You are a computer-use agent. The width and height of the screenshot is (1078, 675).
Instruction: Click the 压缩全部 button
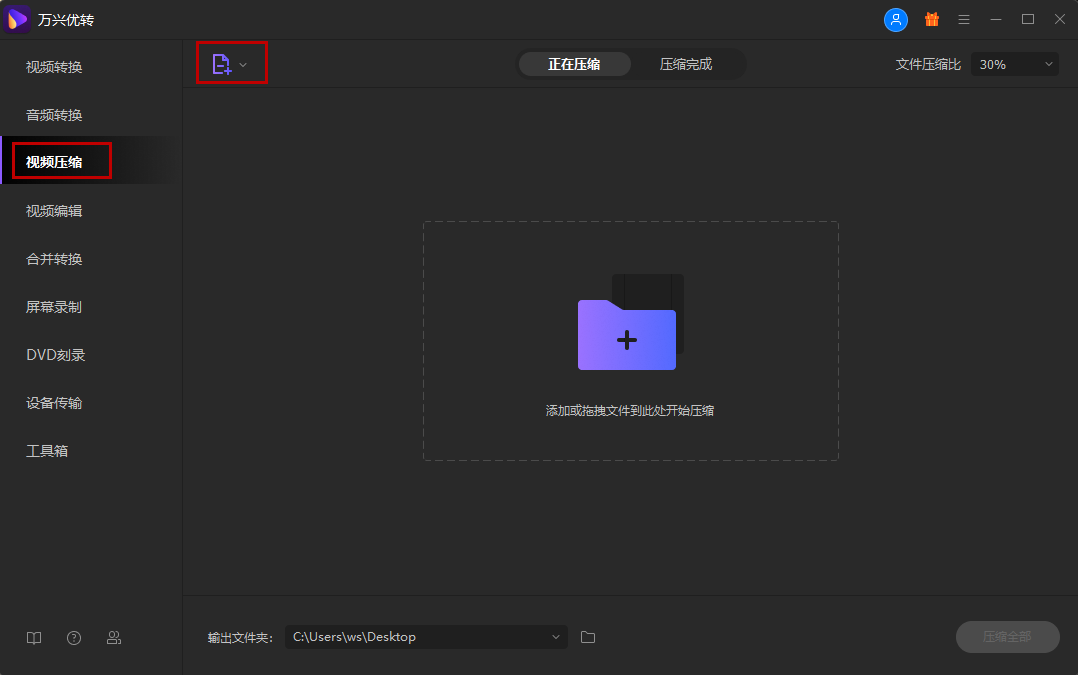click(x=1007, y=637)
